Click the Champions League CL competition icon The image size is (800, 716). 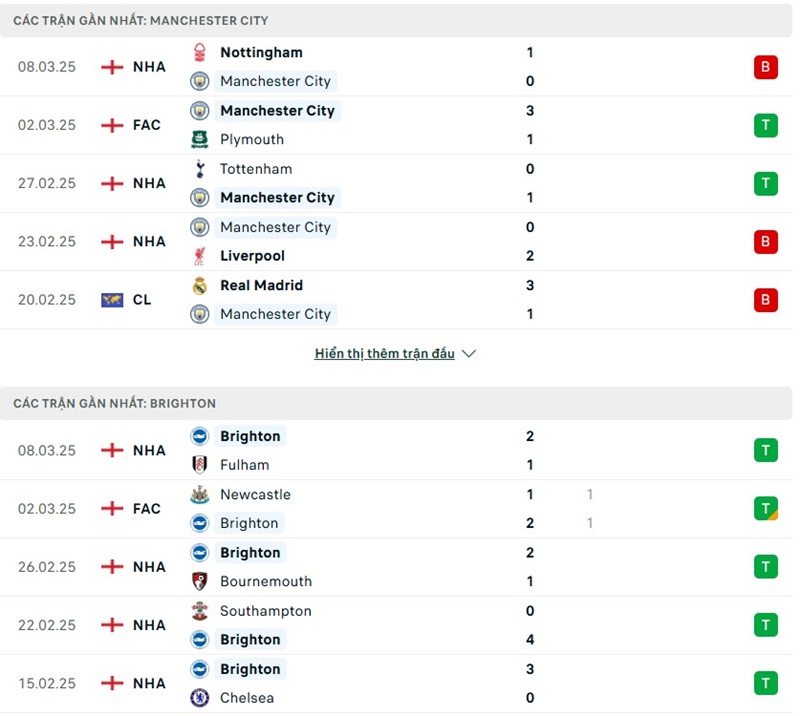[112, 300]
